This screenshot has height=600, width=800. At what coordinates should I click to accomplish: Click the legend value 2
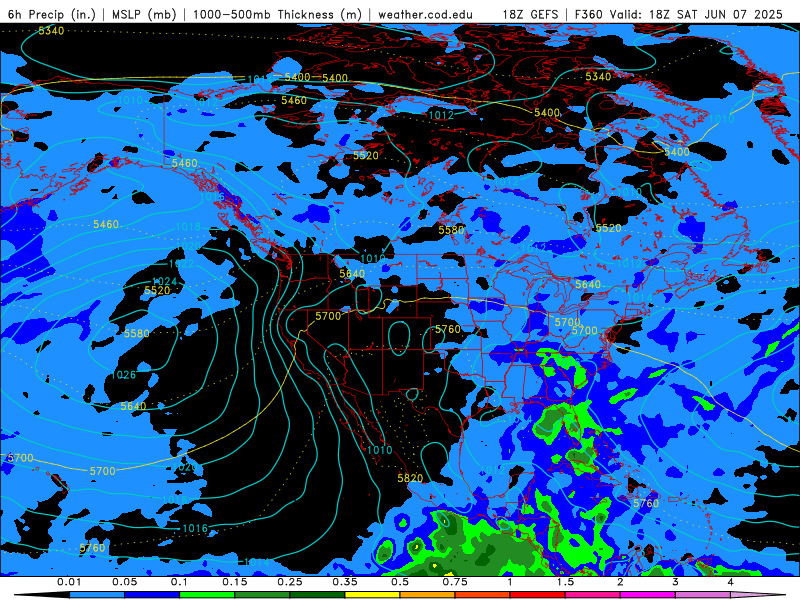coord(620,582)
